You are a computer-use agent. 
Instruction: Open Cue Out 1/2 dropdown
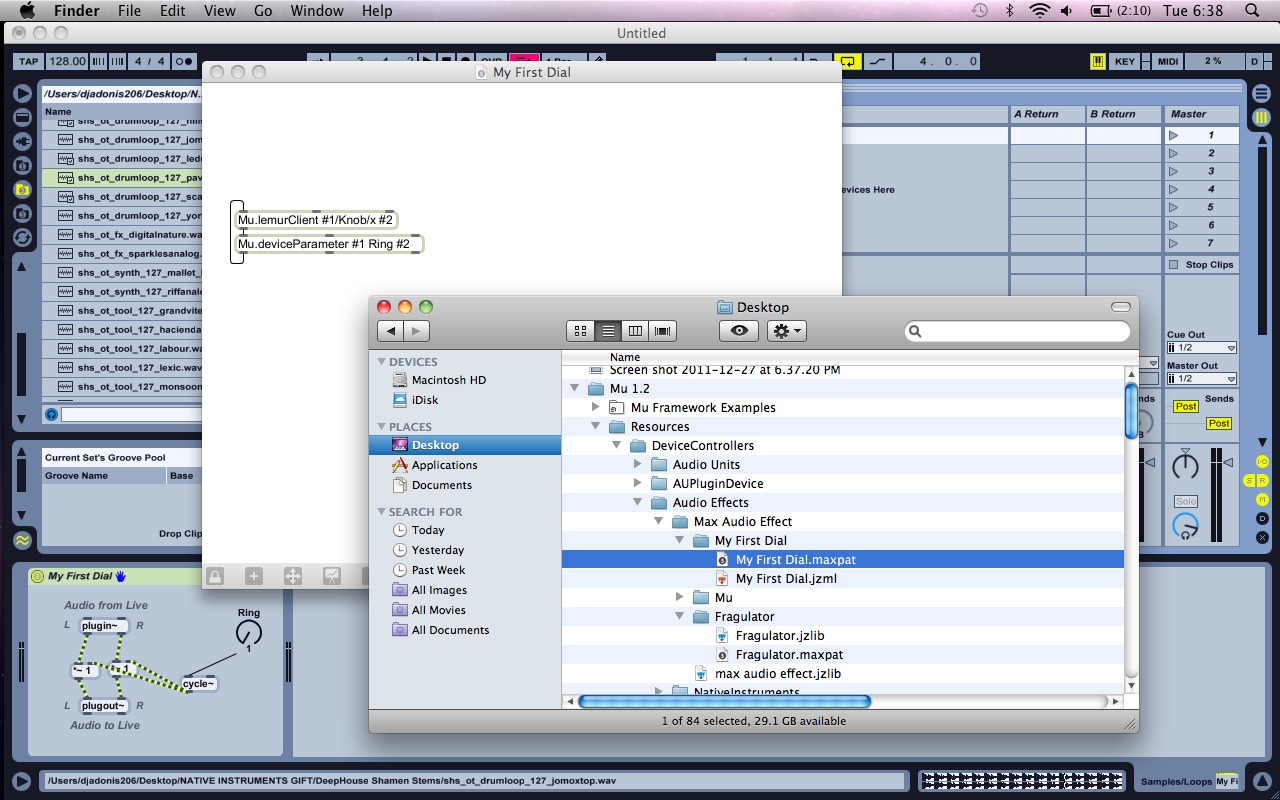point(1202,348)
